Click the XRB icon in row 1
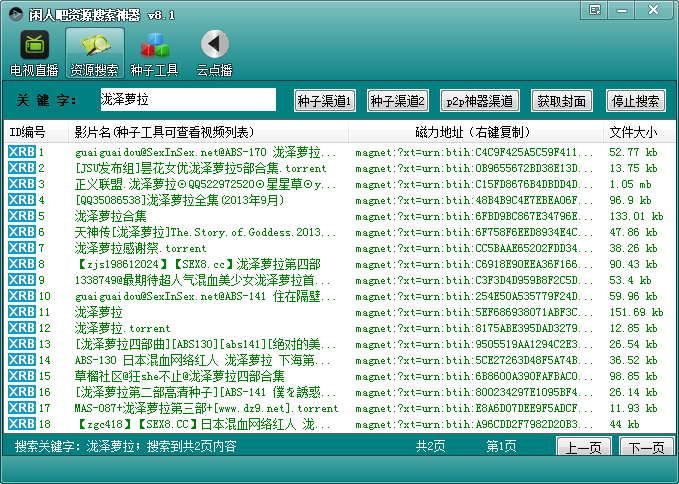 point(22,152)
